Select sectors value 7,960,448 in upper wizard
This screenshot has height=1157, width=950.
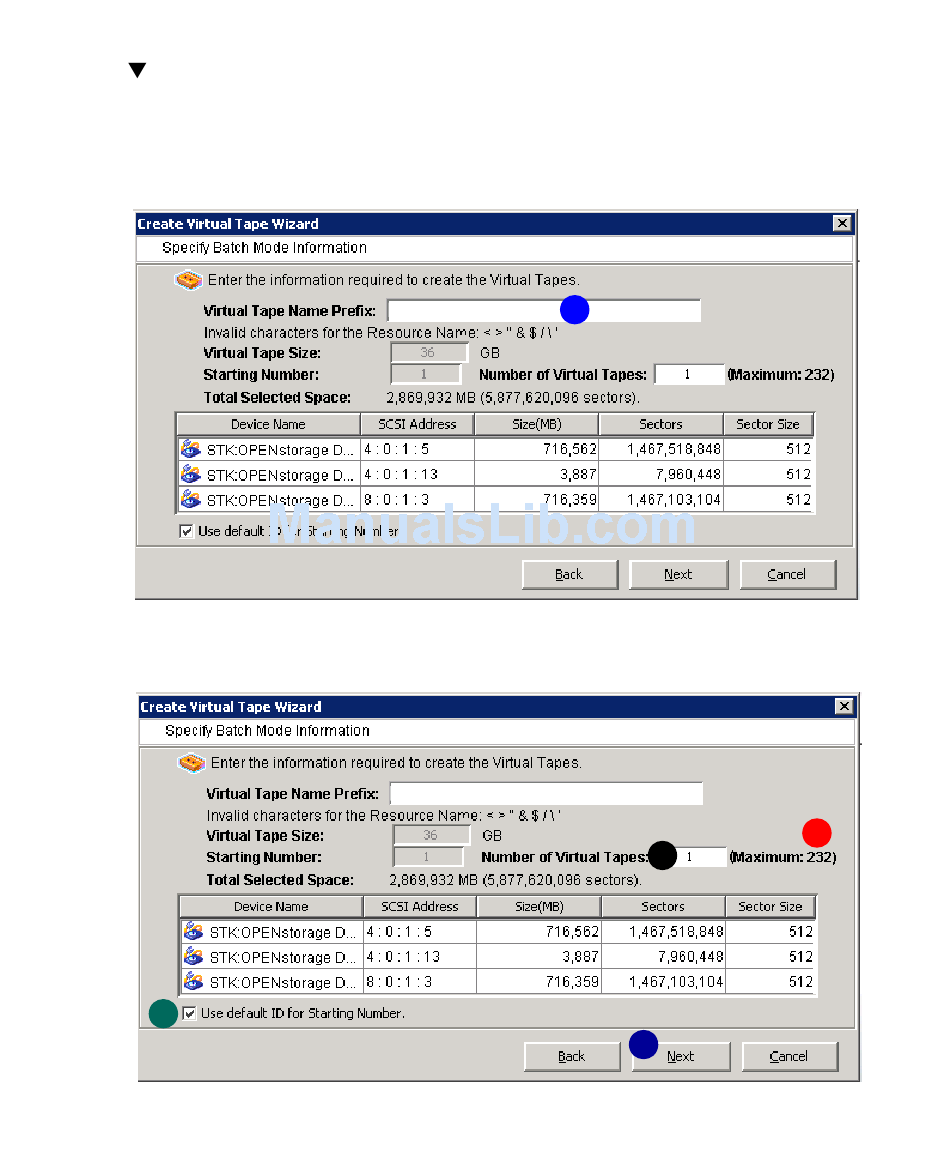point(689,474)
